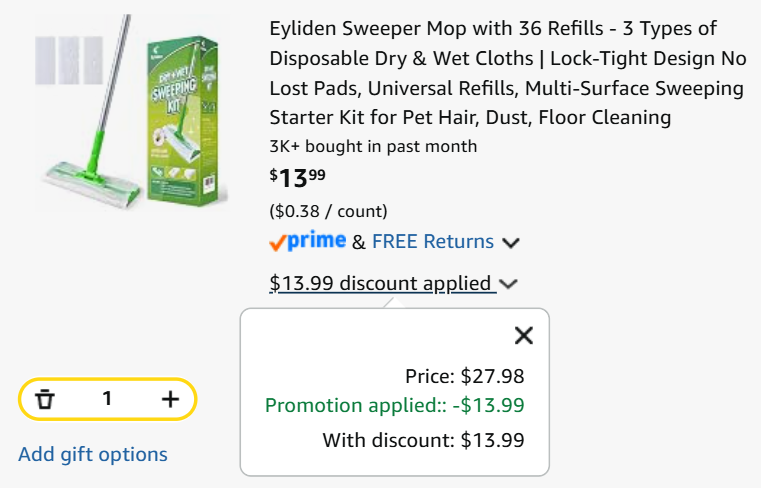This screenshot has width=761, height=488.
Task: Increase quantity with the plus icon
Action: tap(170, 399)
